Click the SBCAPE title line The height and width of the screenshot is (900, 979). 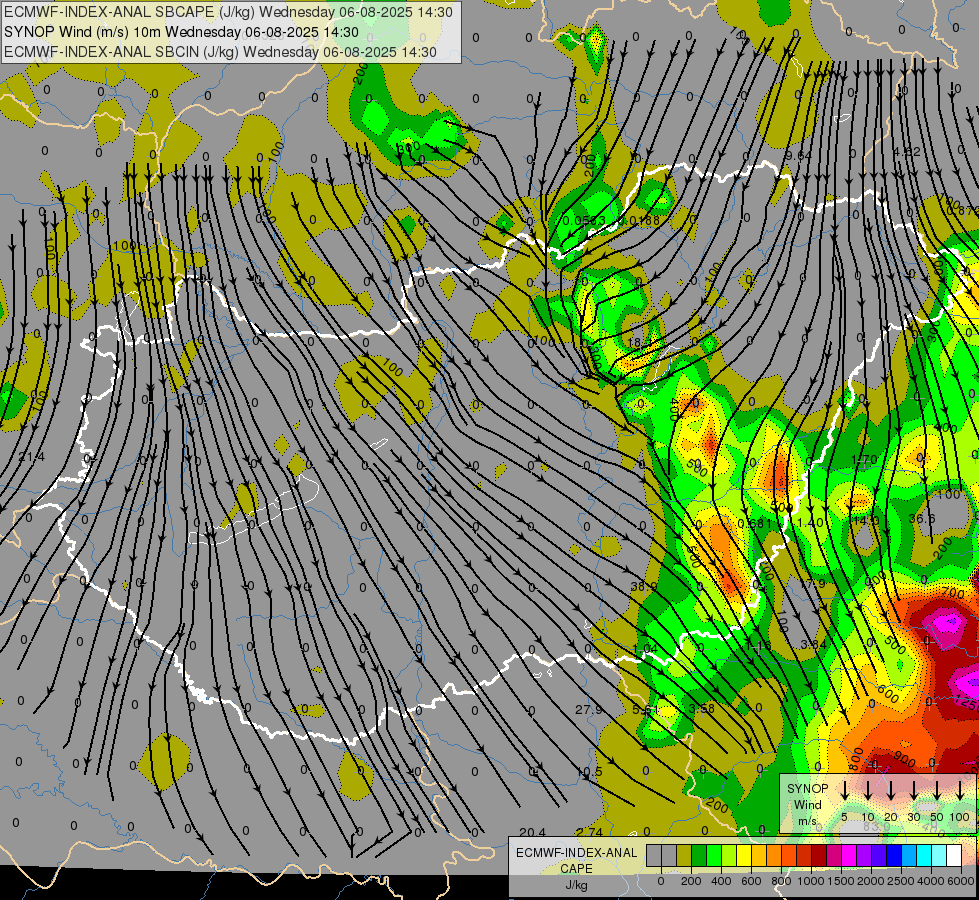pyautogui.click(x=229, y=12)
